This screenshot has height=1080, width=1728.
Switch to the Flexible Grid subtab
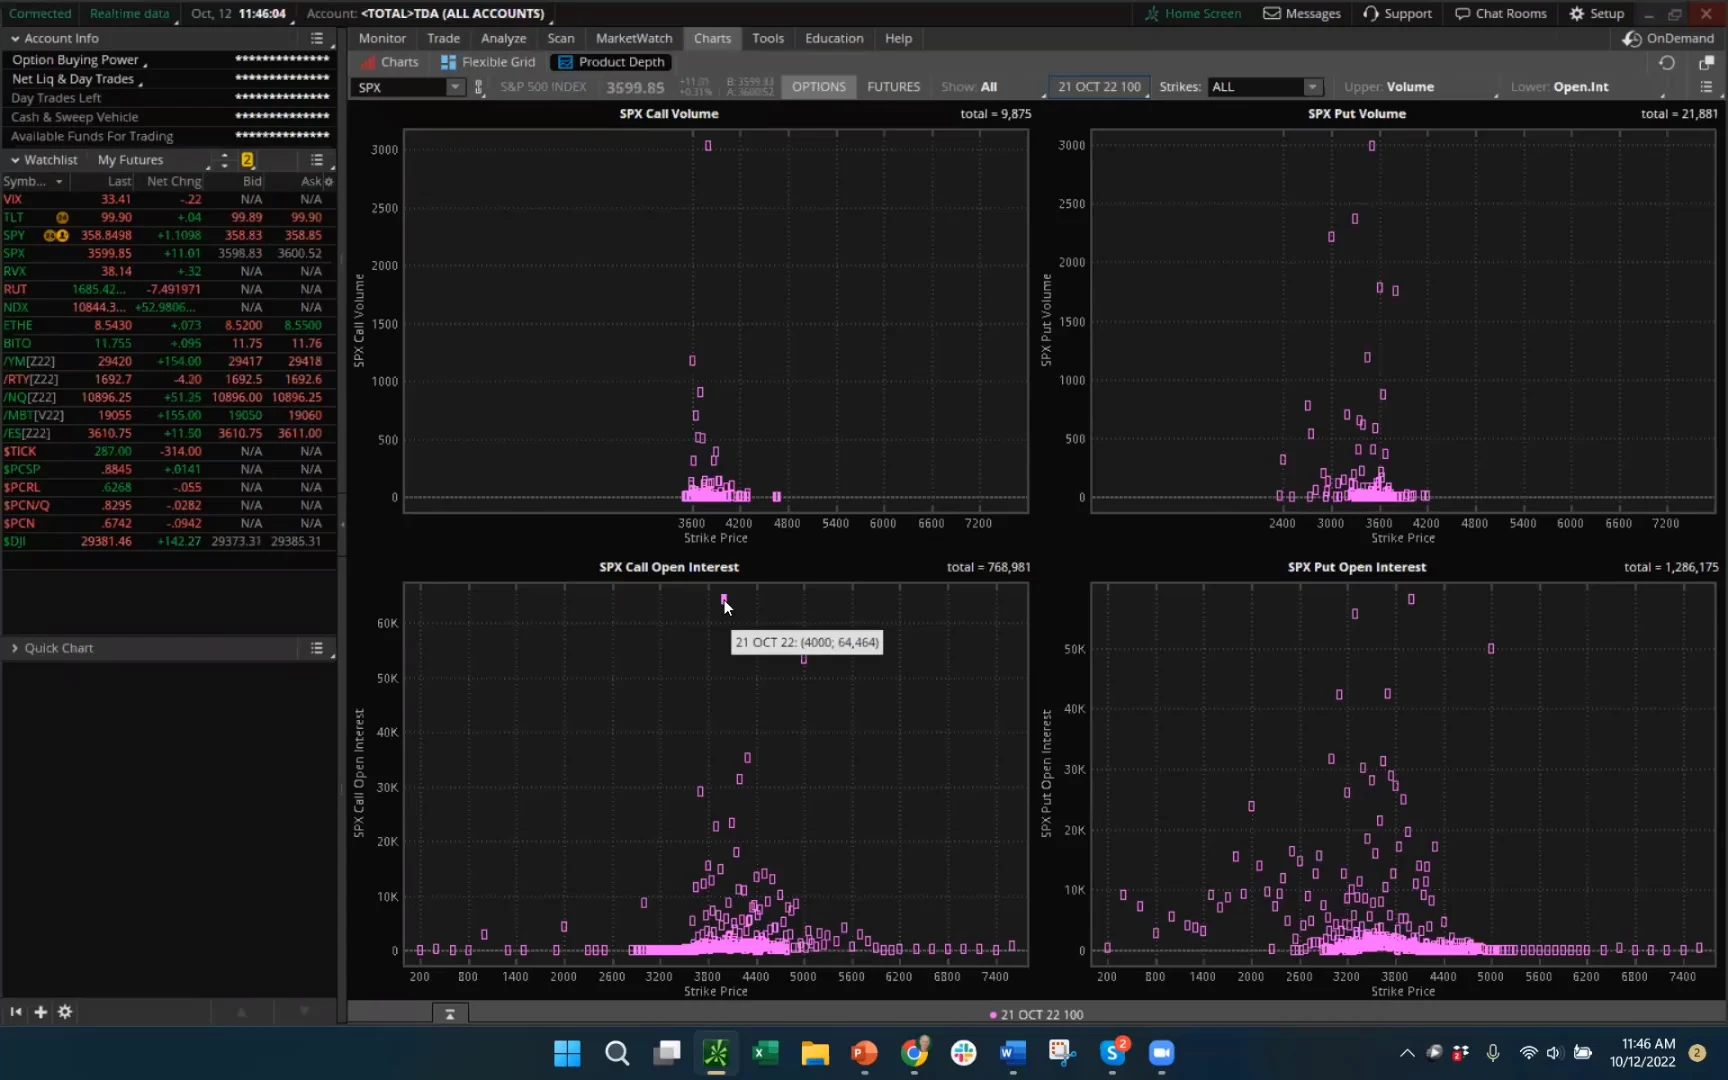488,62
